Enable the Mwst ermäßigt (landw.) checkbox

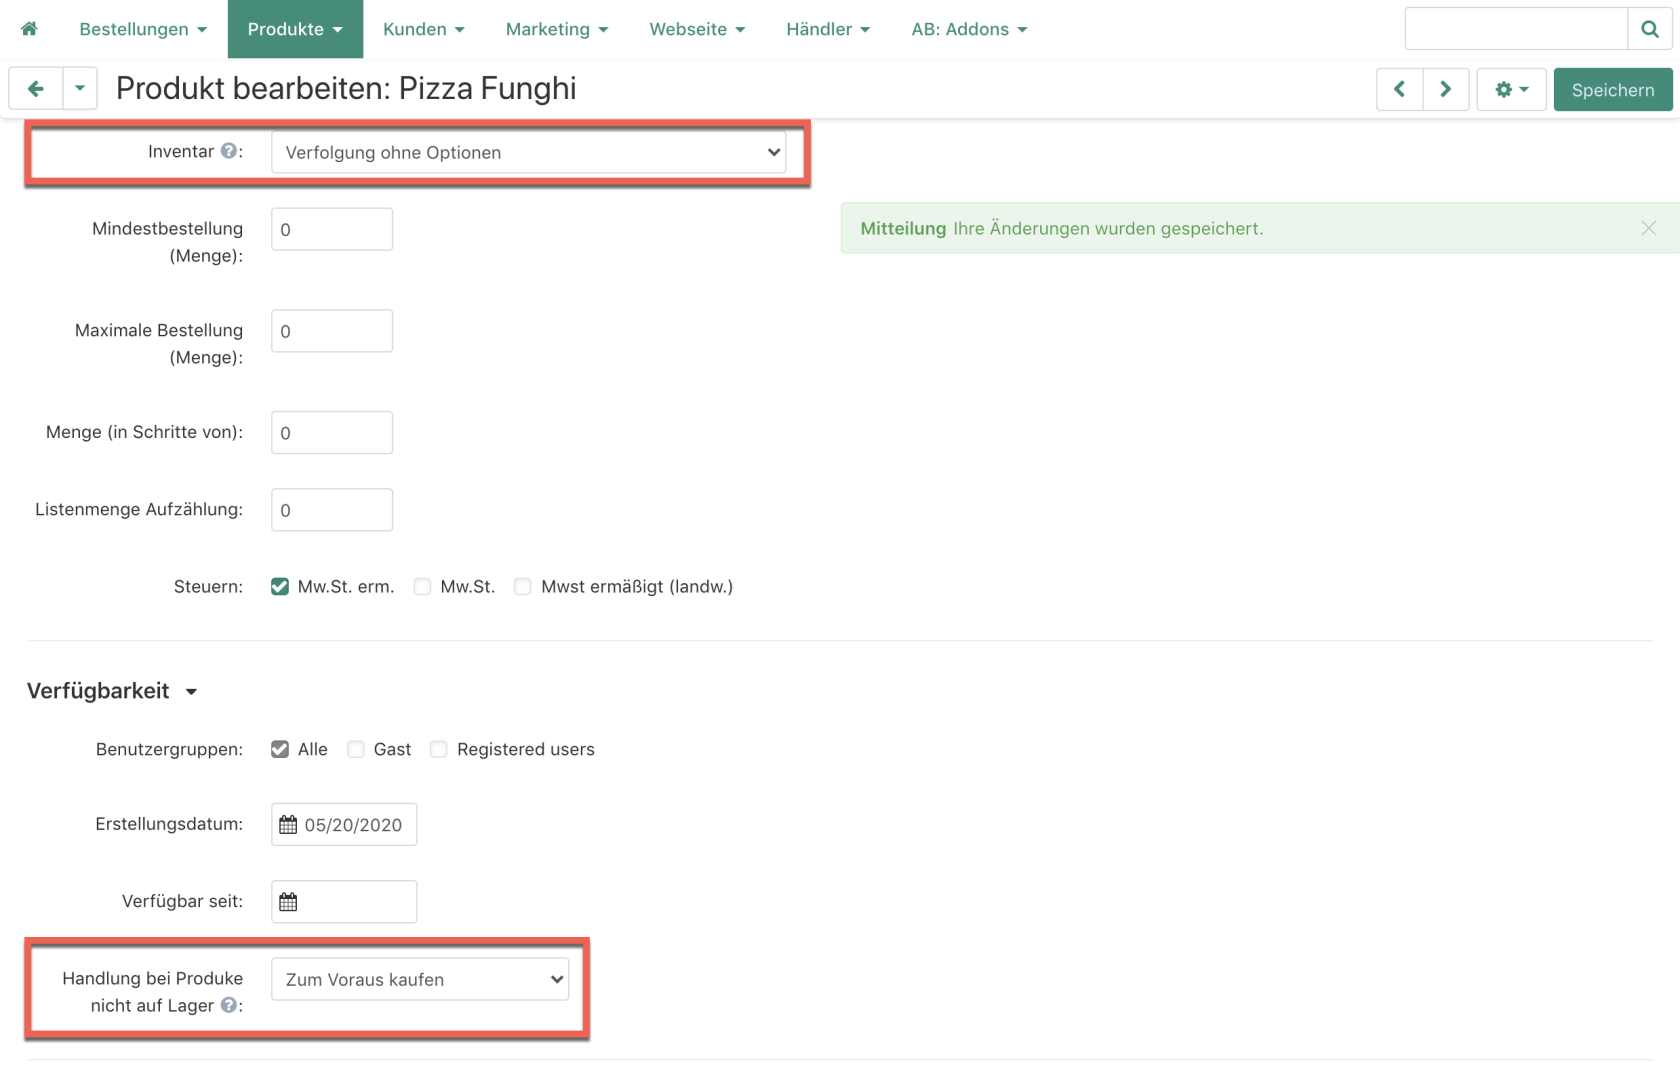(x=523, y=587)
